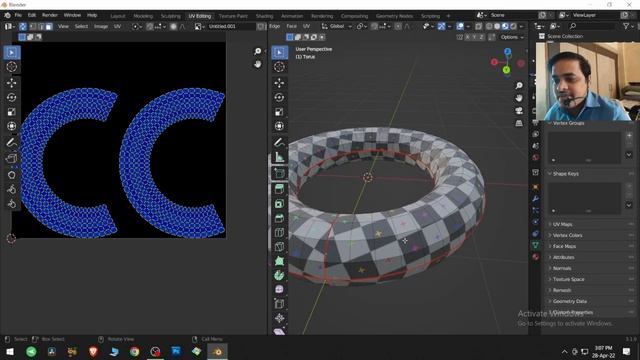Screen dimensions: 640x360
Task: Toggle snapping in 3D viewport header
Action: [374, 27]
